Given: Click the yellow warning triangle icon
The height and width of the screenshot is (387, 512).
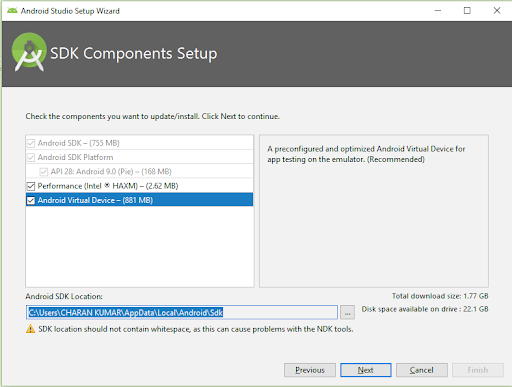Looking at the screenshot, I should click(x=30, y=329).
